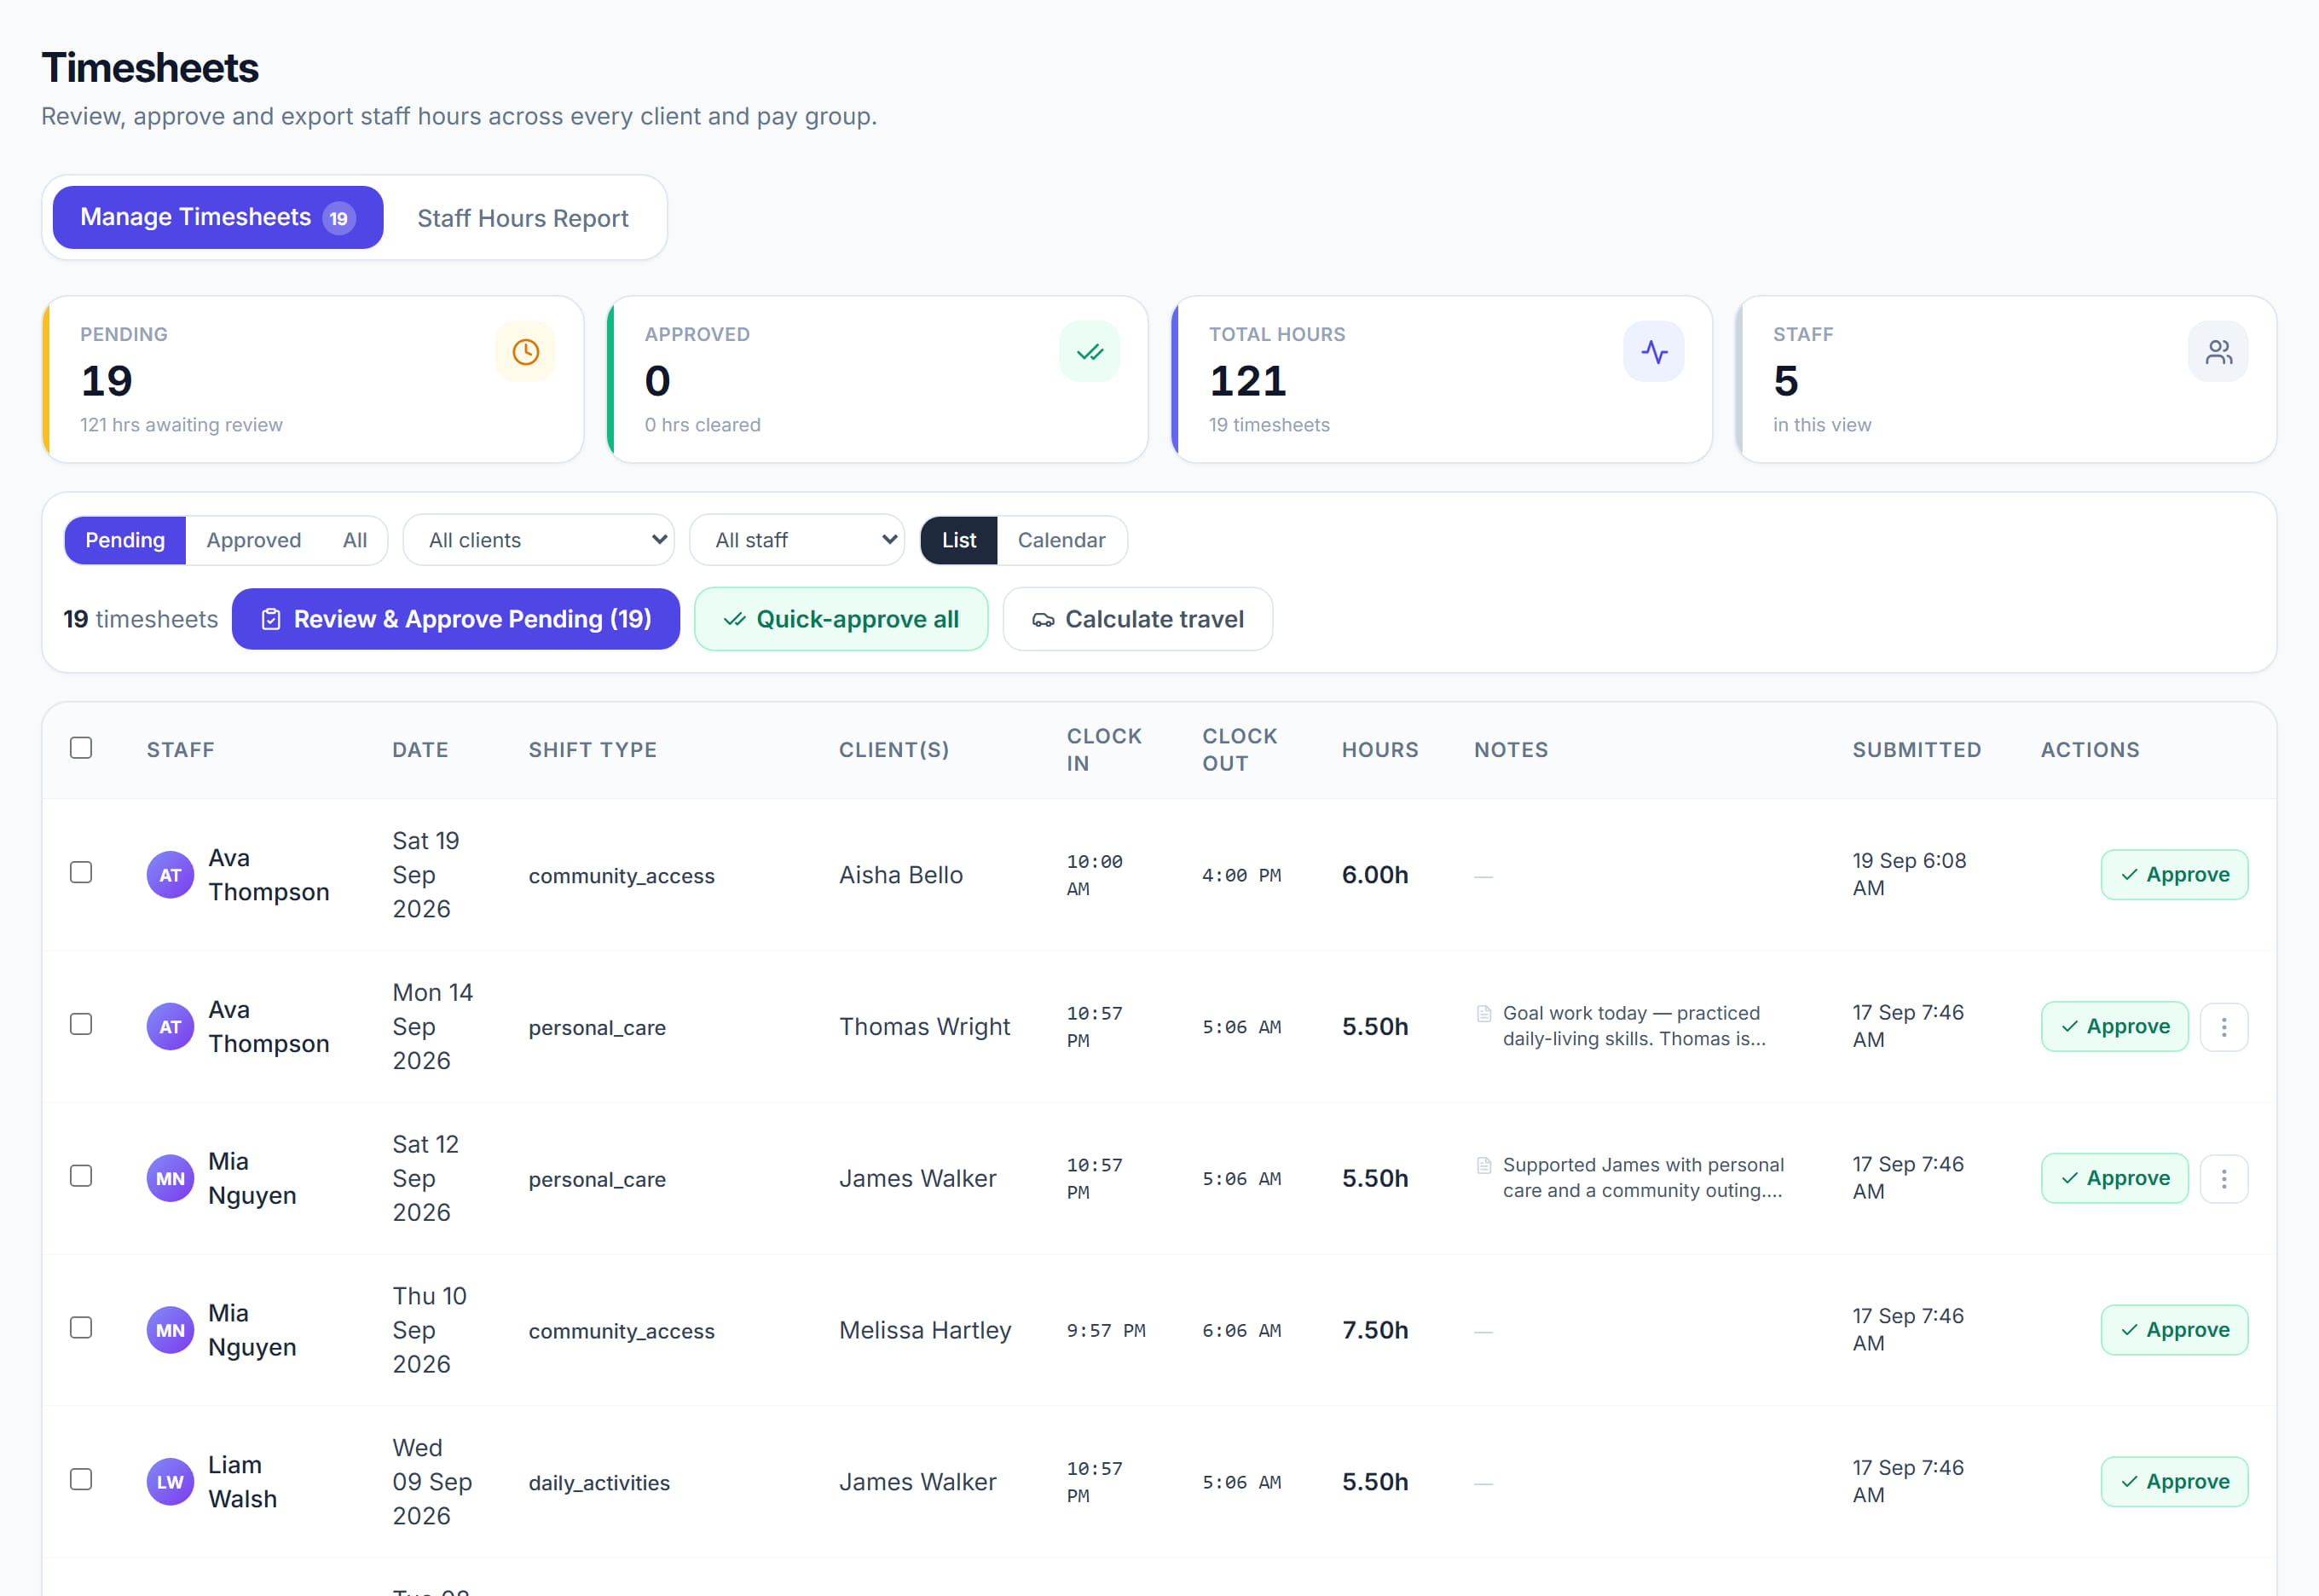
Task: Click the Staff card people icon
Action: (2218, 352)
